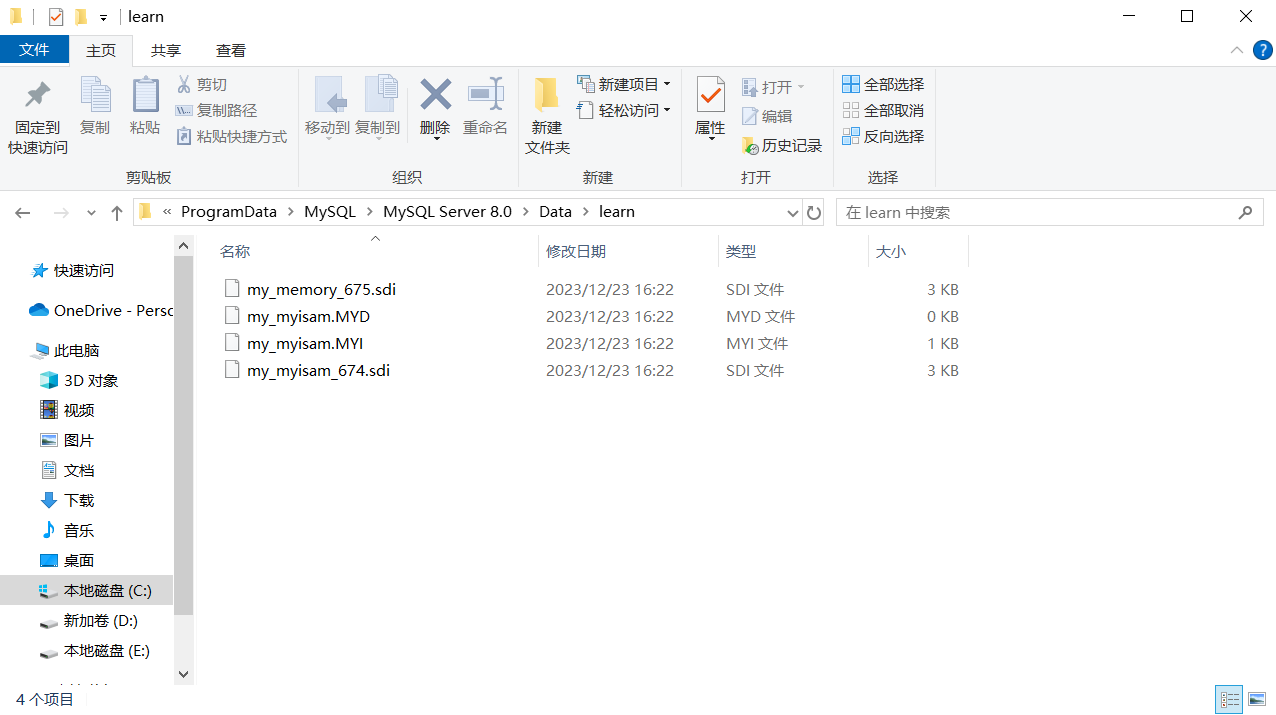Click the 复制到 ribbon button
The height and width of the screenshot is (715, 1276).
[378, 108]
